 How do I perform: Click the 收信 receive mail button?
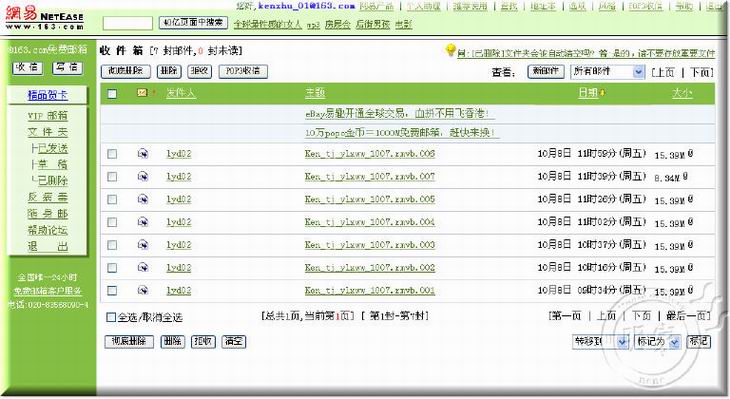tap(27, 68)
